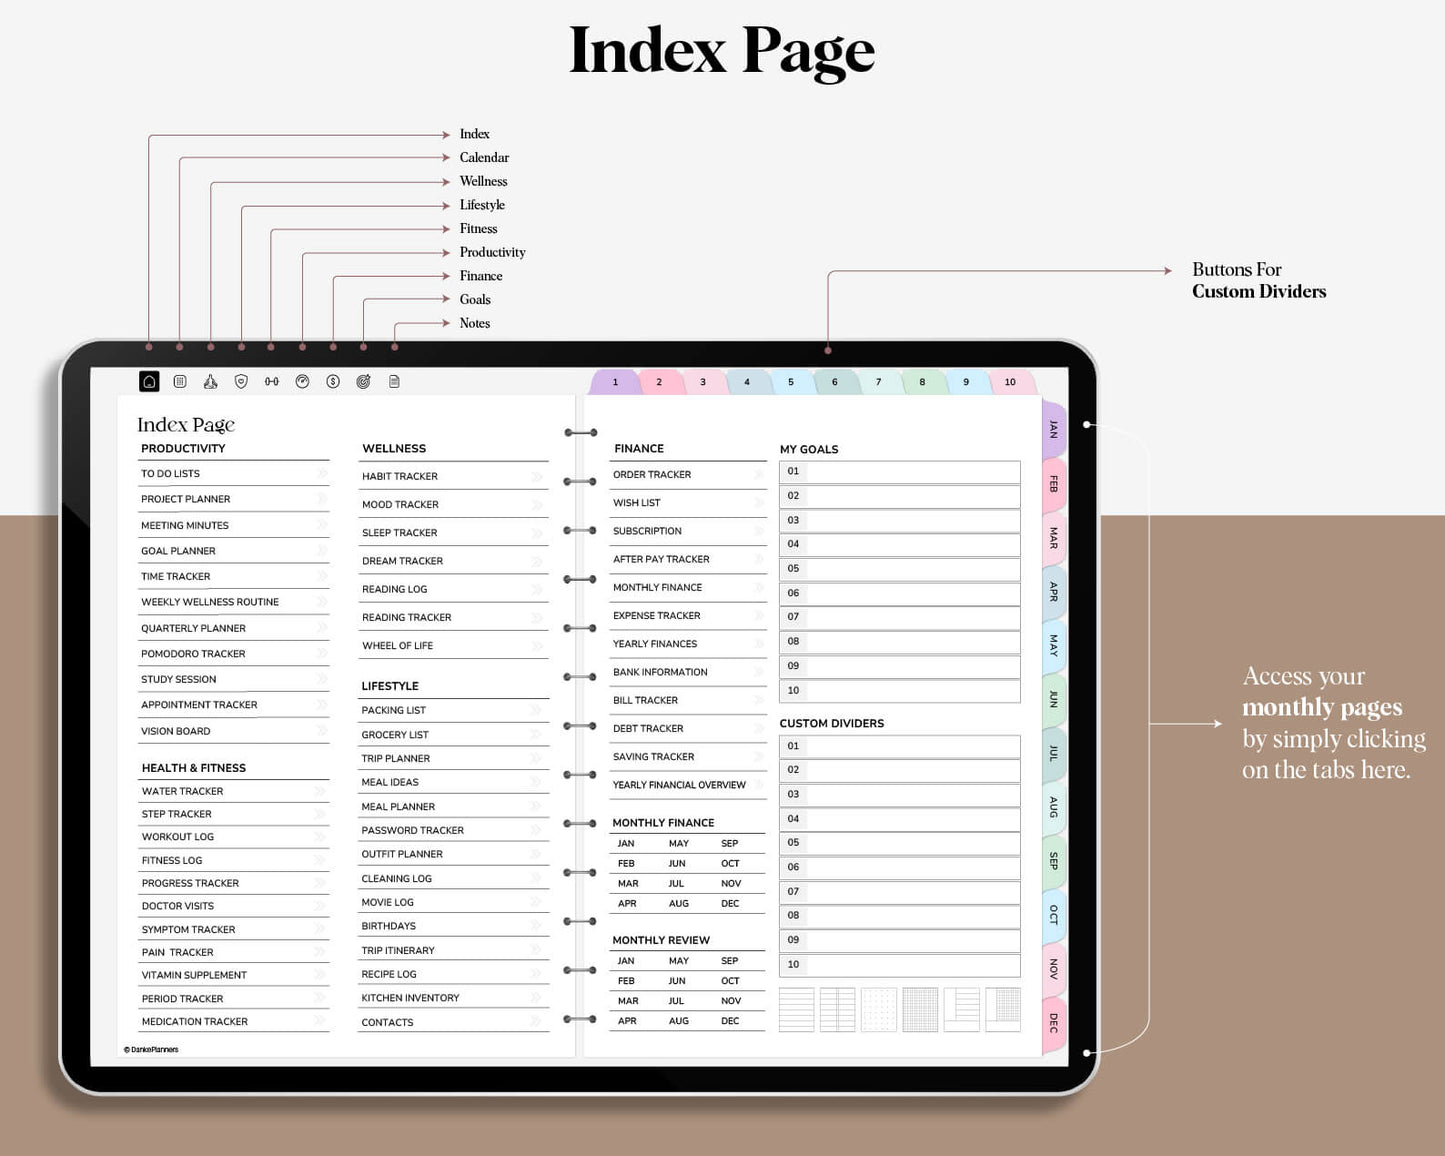Go to the WATER TRACKER page link
Image resolution: width=1445 pixels, height=1156 pixels.
tap(183, 791)
